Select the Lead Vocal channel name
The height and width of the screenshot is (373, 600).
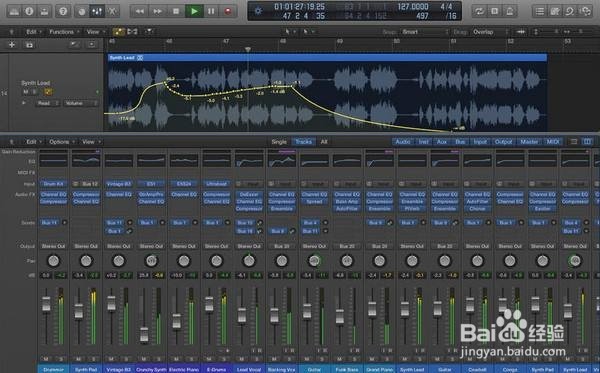pos(249,370)
